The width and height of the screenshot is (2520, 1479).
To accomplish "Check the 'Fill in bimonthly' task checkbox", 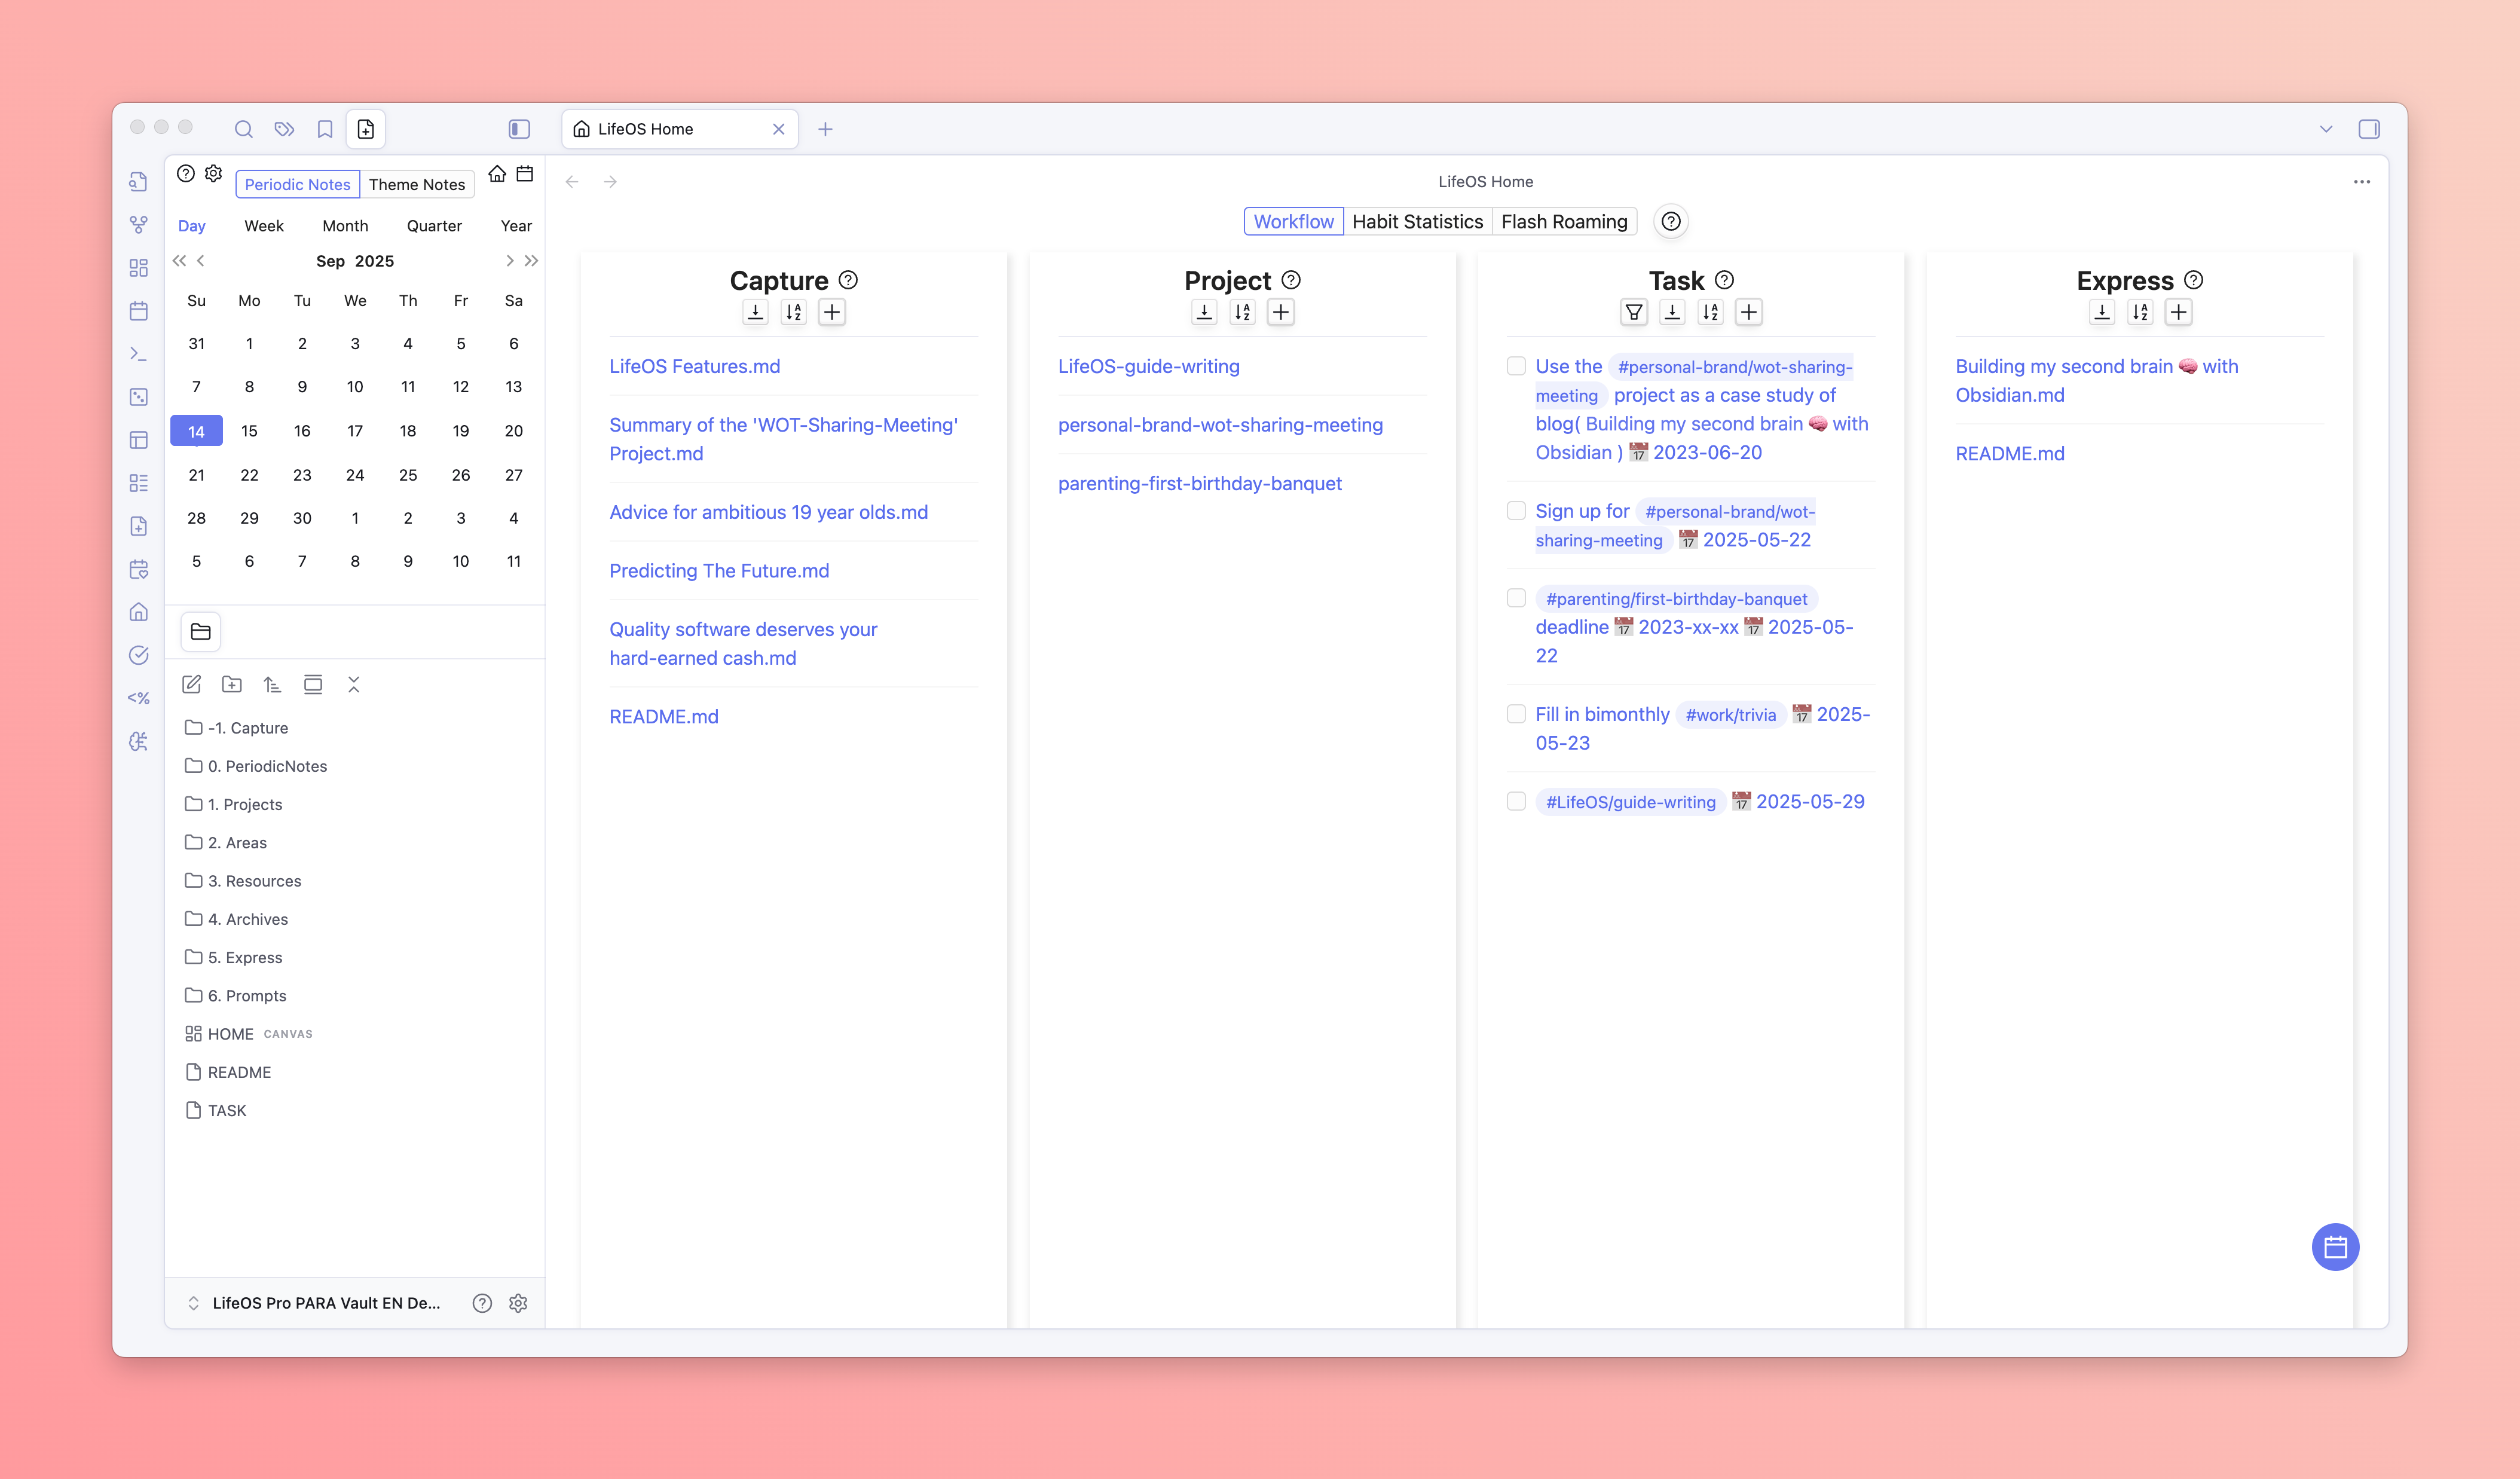I will click(1516, 714).
